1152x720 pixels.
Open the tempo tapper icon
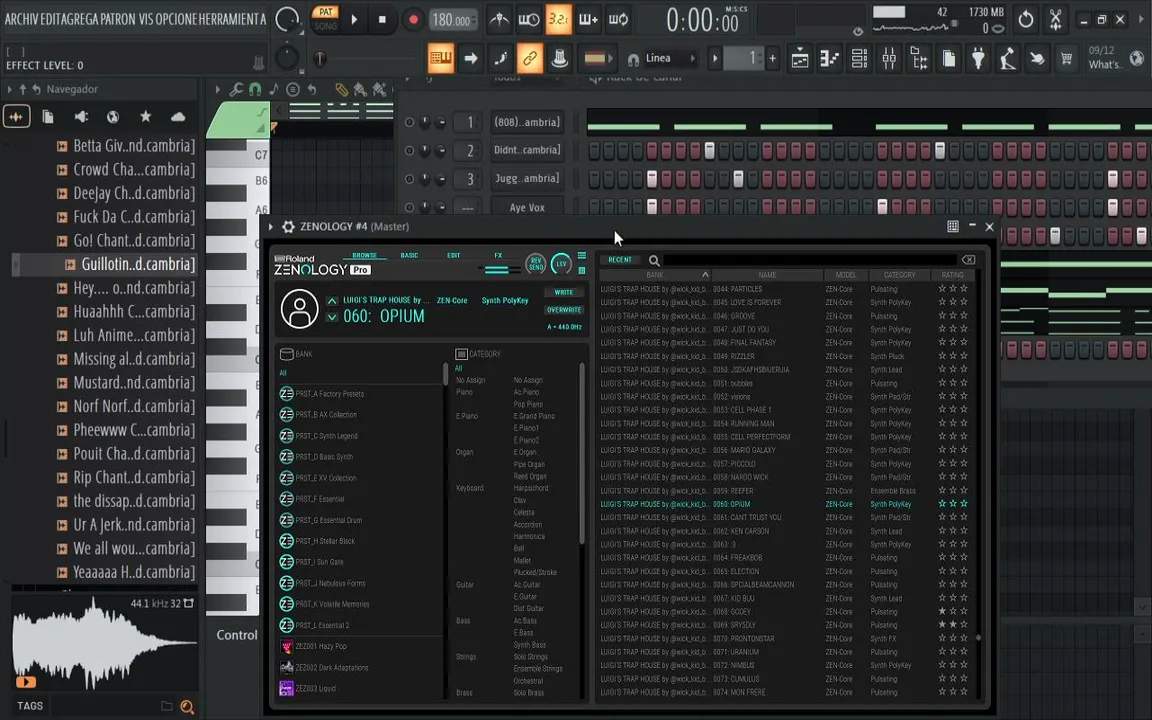click(x=1008, y=59)
